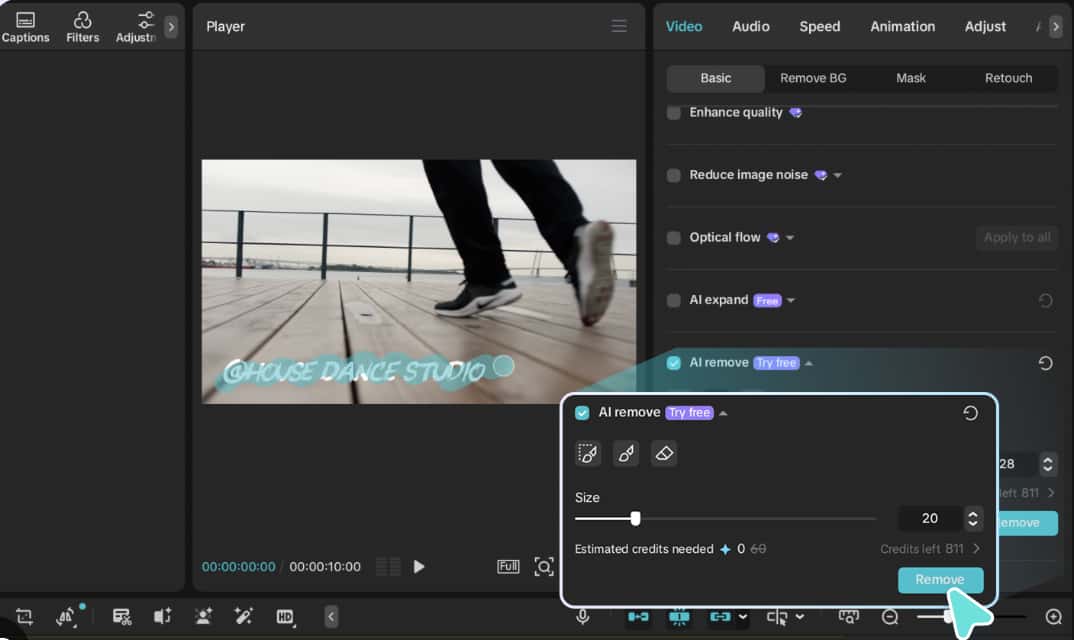Select the Basic sub-tab
The height and width of the screenshot is (640, 1074).
tap(715, 78)
